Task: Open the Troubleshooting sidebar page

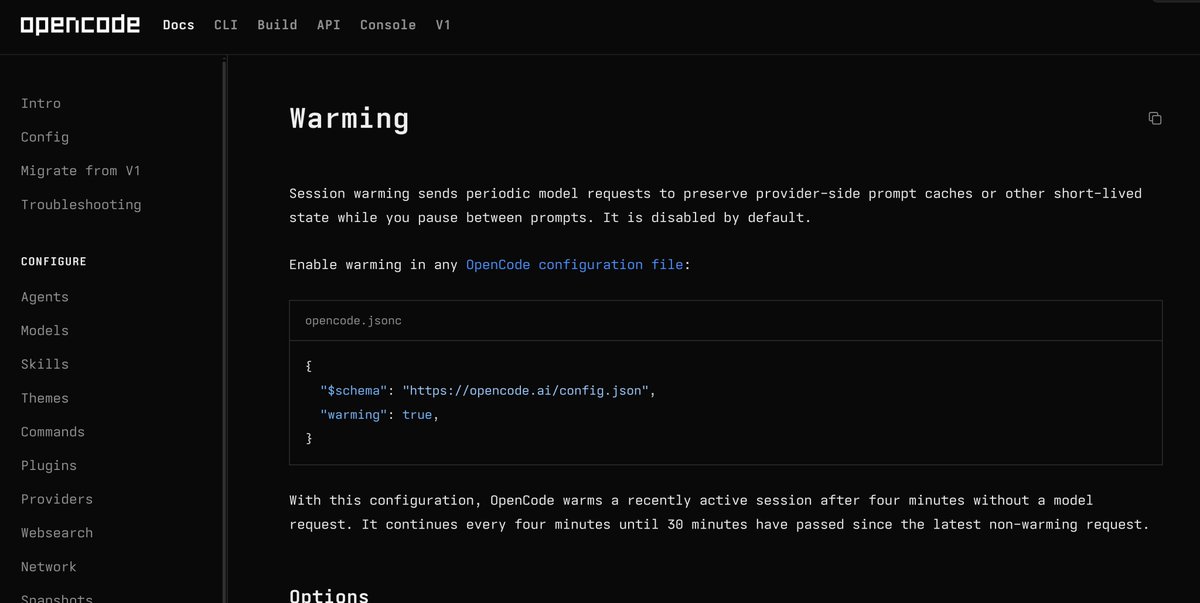Action: pyautogui.click(x=81, y=205)
